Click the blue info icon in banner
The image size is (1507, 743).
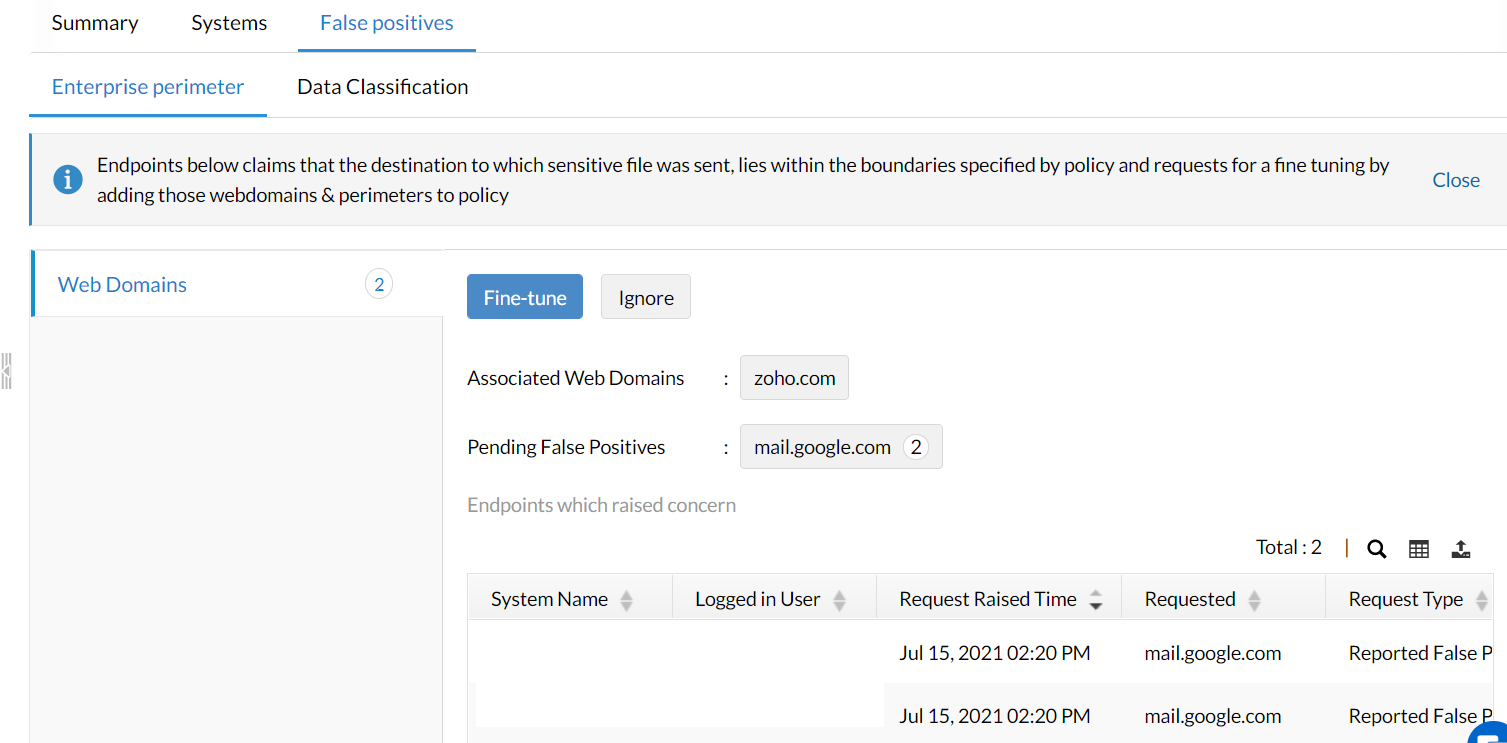point(68,180)
